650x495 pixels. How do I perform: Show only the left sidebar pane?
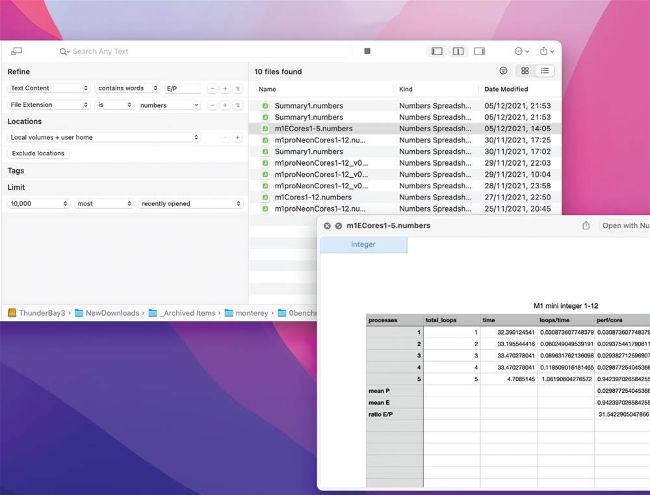pos(437,51)
